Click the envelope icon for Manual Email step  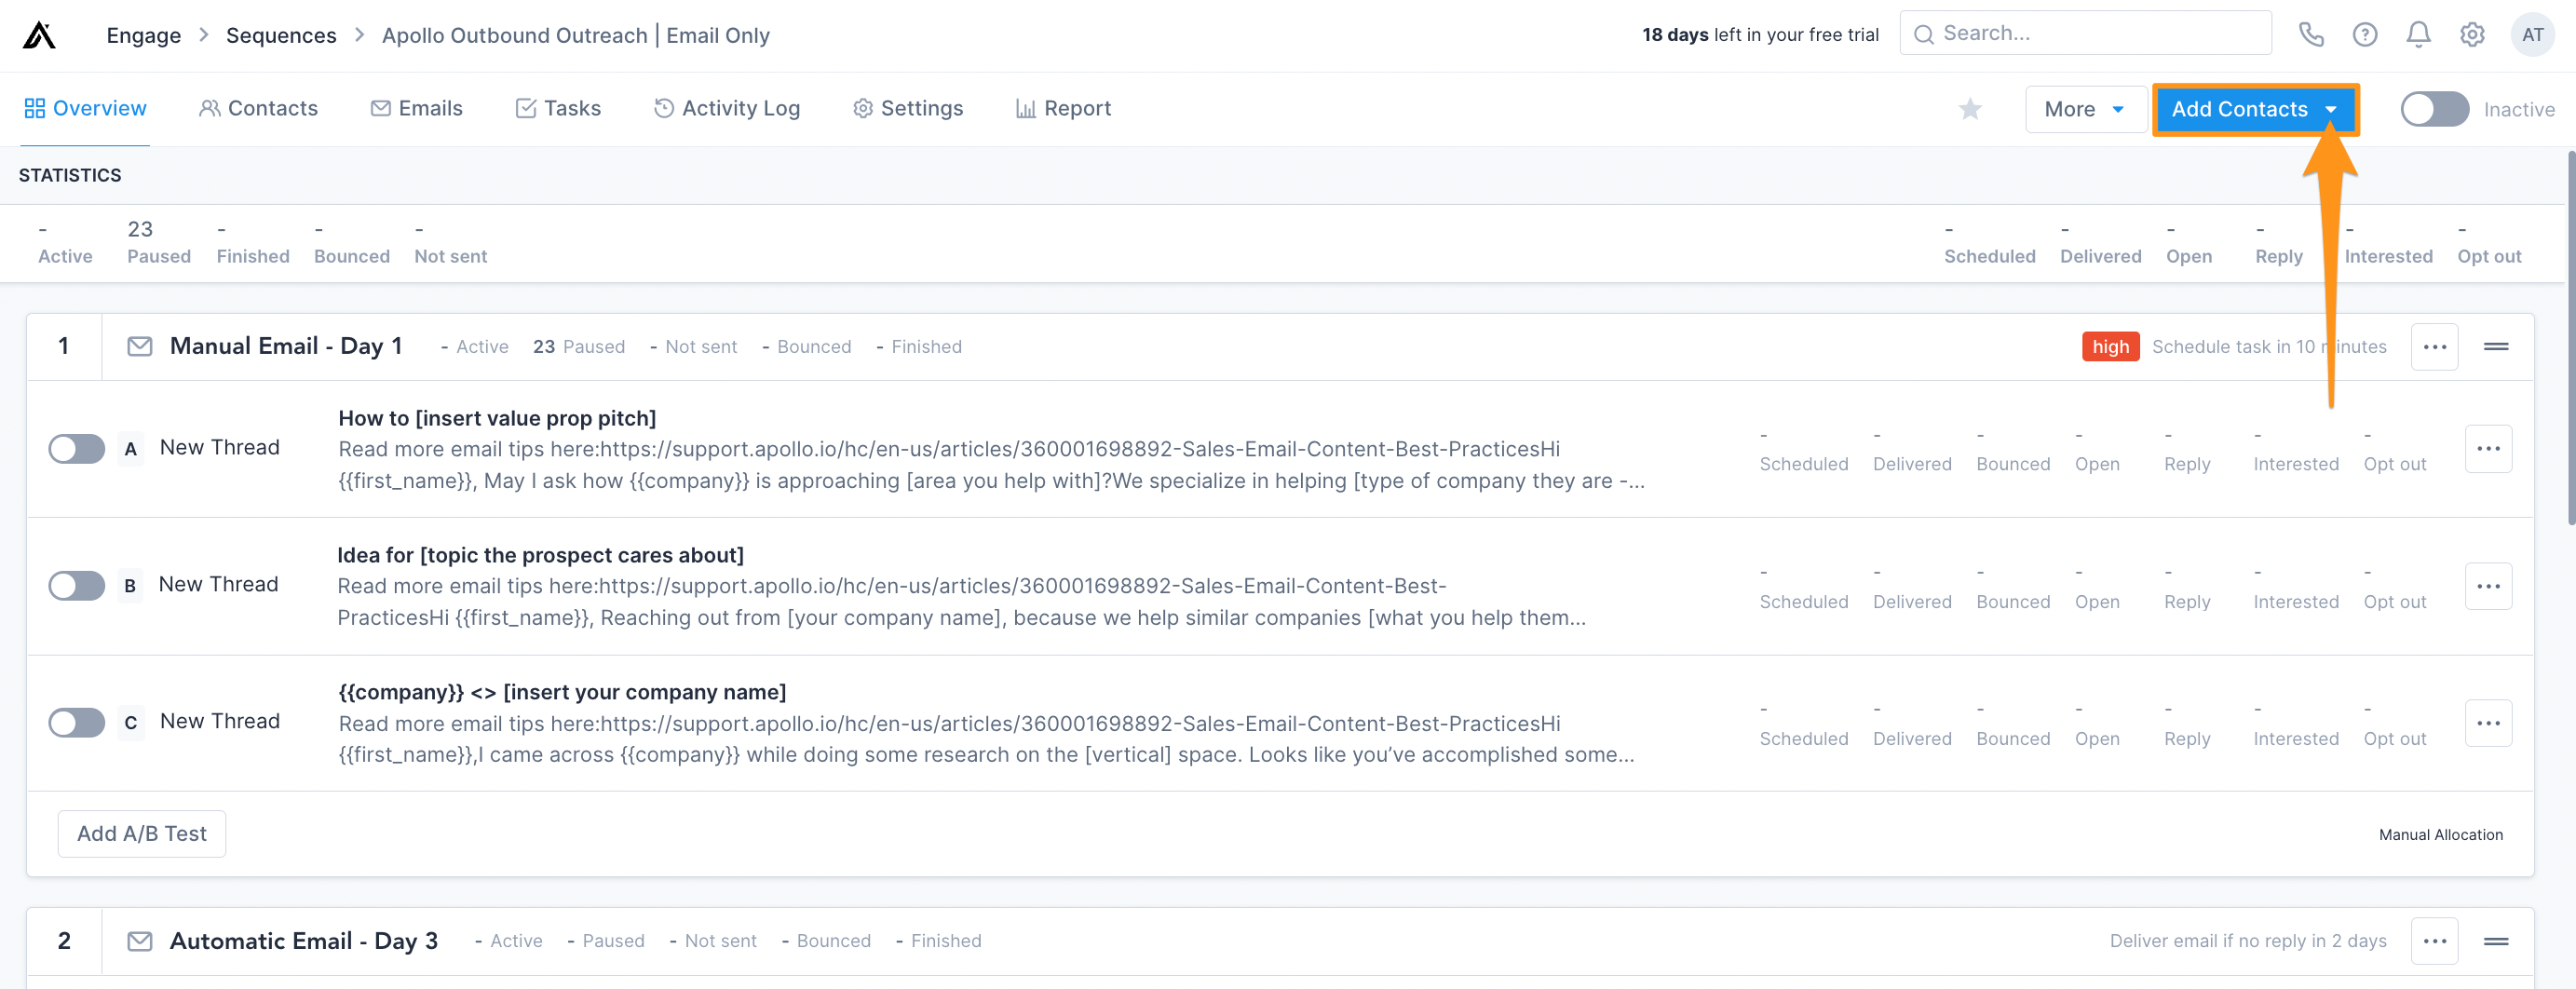click(x=140, y=347)
